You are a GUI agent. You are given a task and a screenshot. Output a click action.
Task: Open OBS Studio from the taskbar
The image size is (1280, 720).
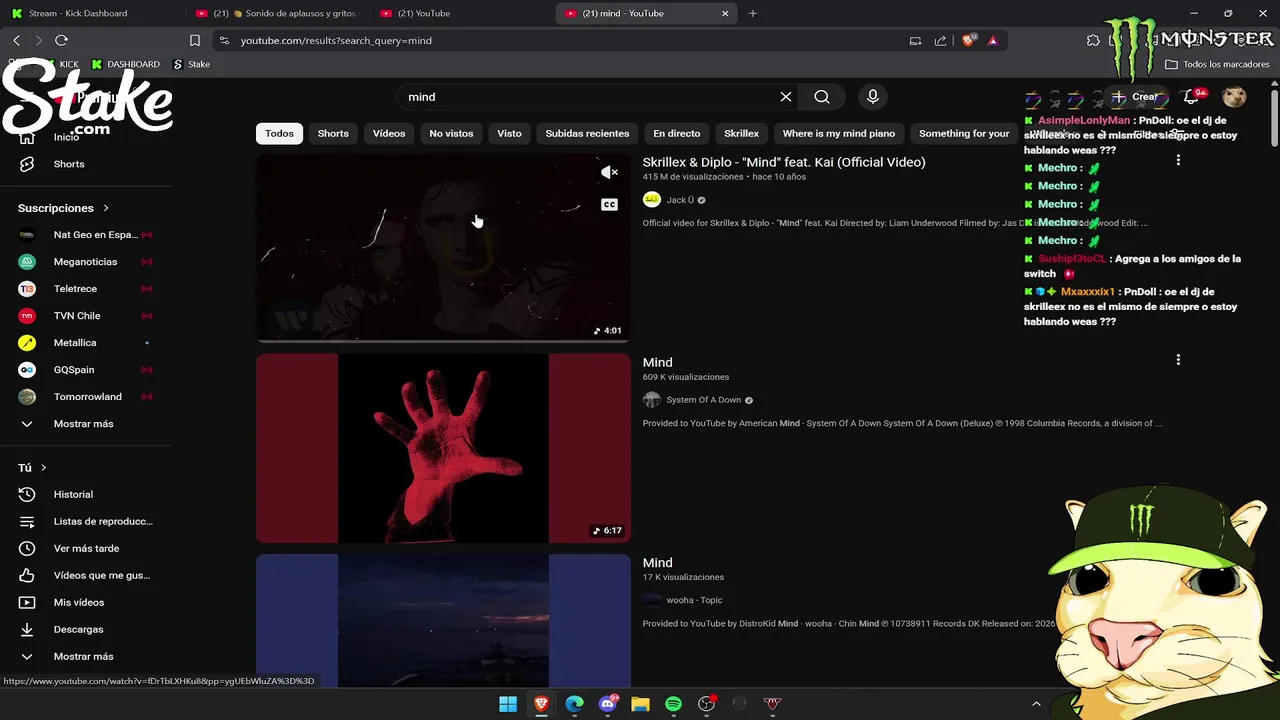tap(706, 704)
